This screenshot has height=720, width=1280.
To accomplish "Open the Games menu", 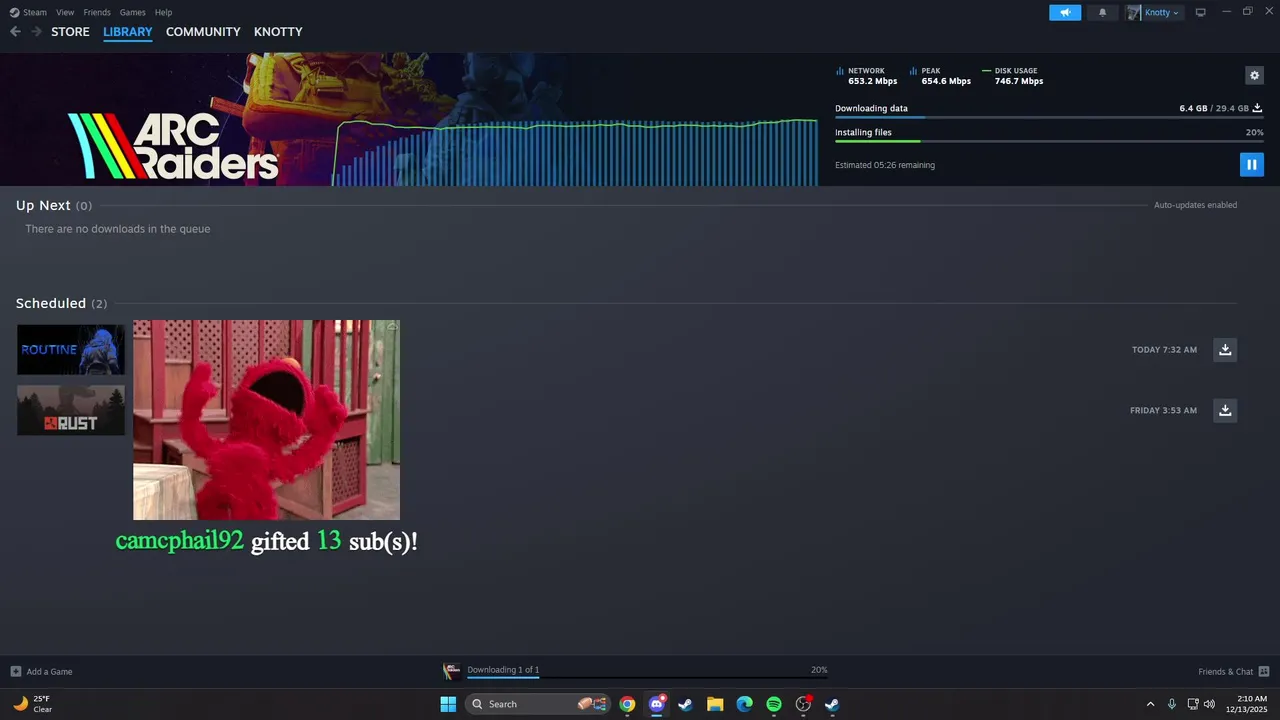I will click(132, 12).
